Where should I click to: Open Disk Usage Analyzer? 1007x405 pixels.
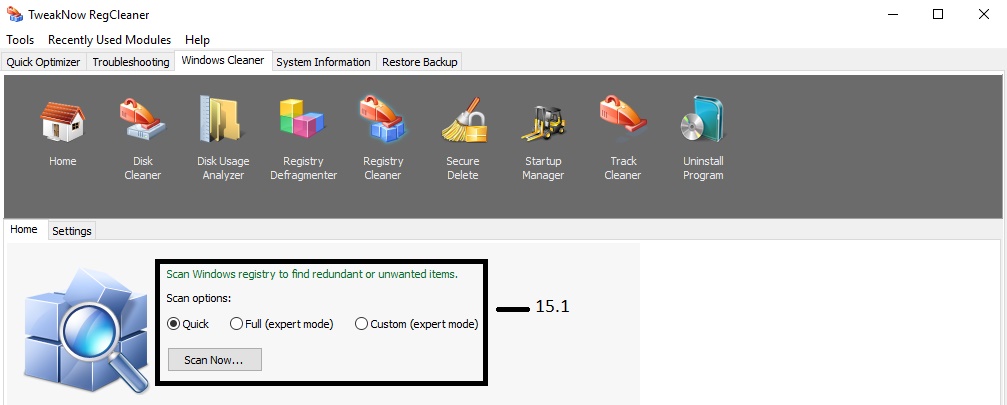click(x=222, y=119)
